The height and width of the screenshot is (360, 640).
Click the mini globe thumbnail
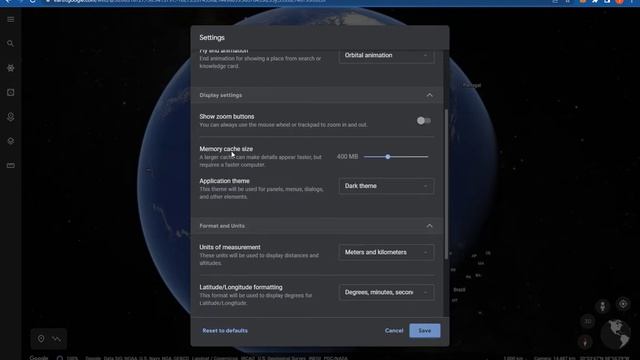point(616,334)
